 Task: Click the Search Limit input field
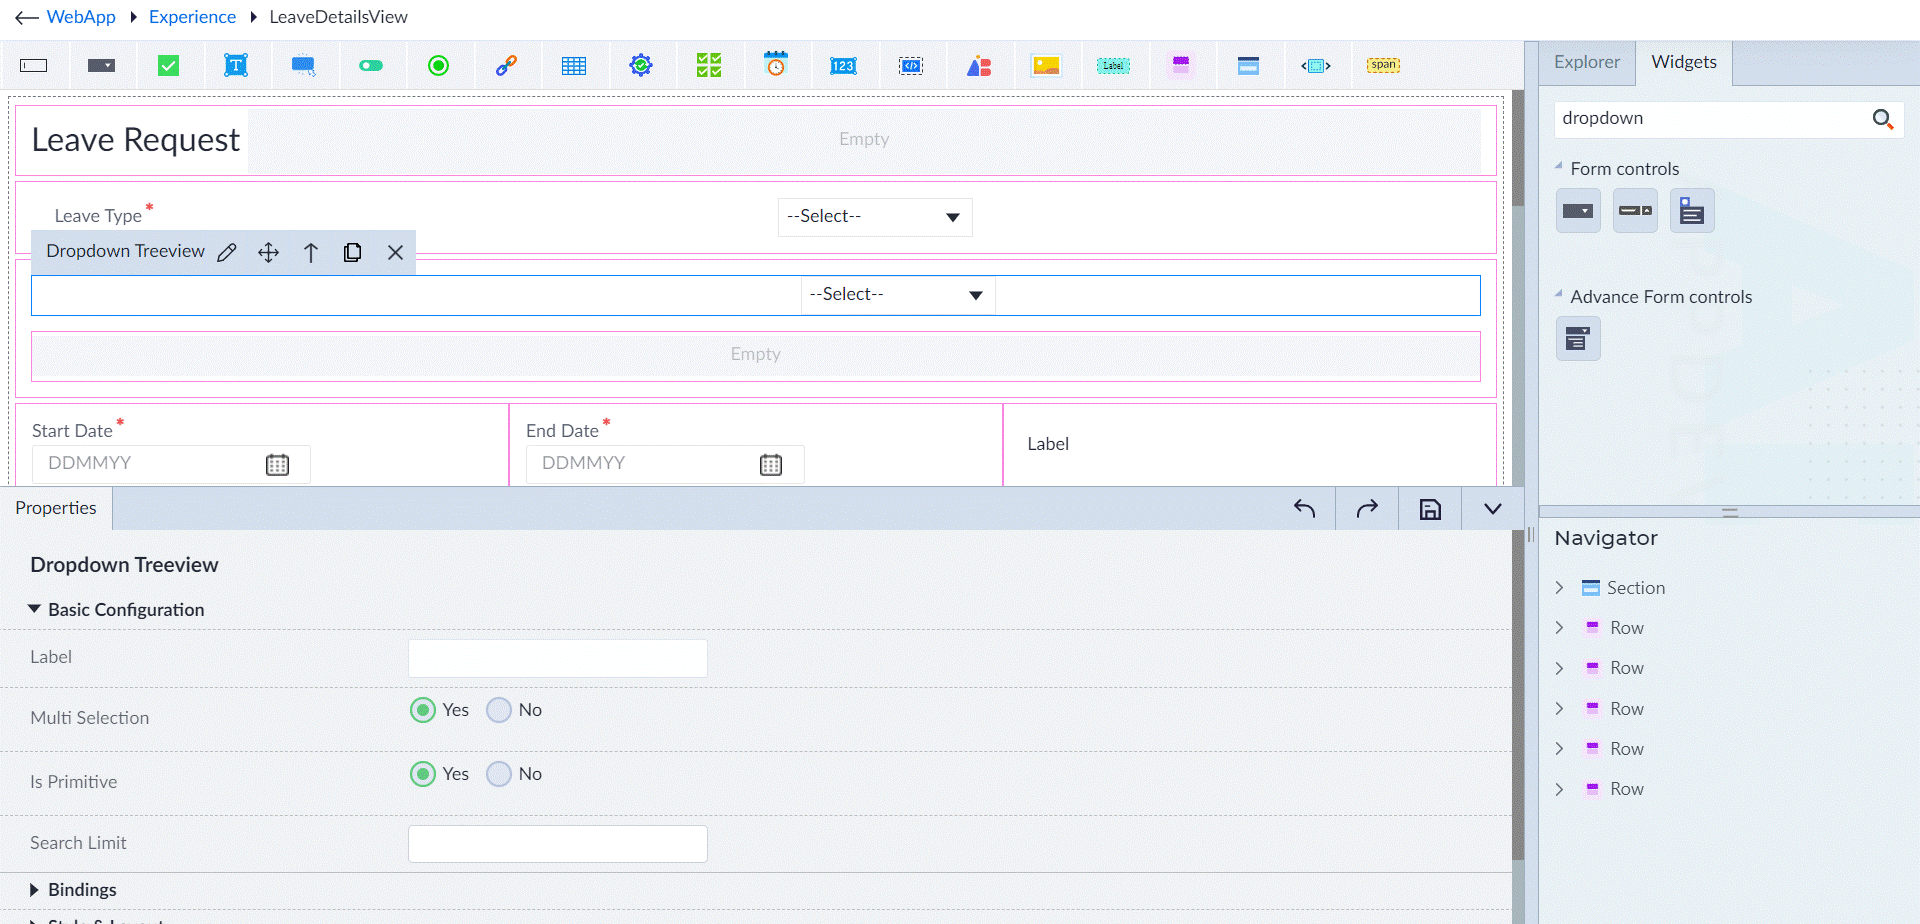[558, 844]
